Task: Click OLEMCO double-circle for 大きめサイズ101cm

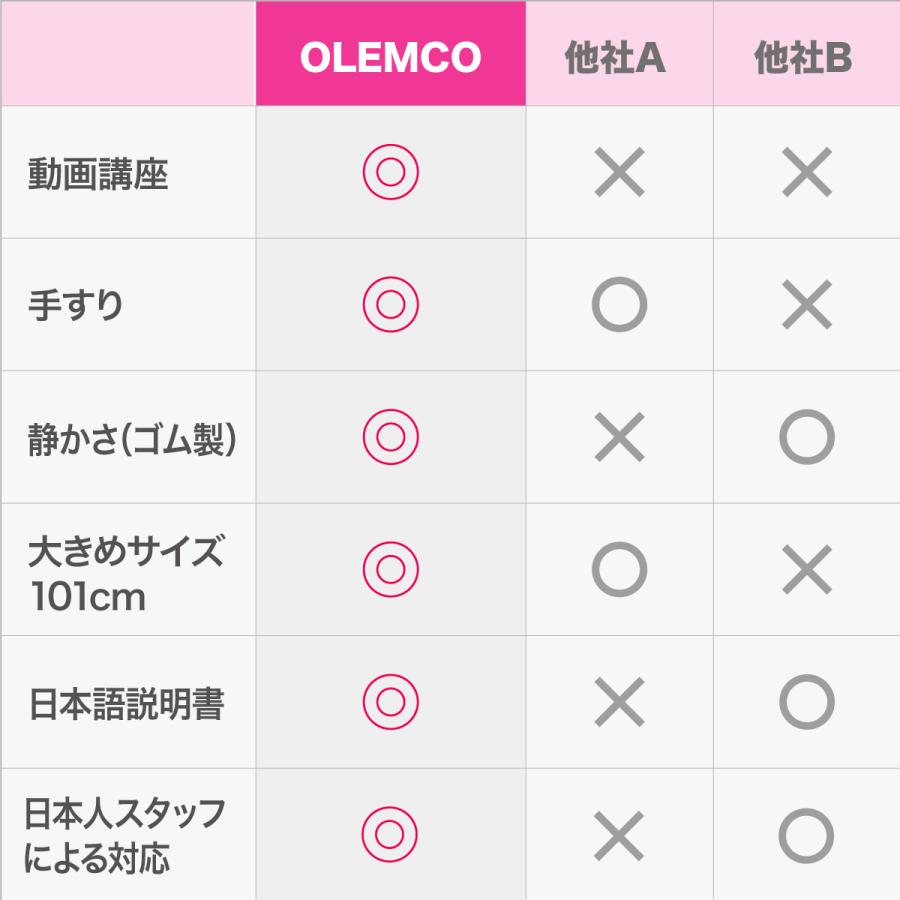Action: point(390,570)
